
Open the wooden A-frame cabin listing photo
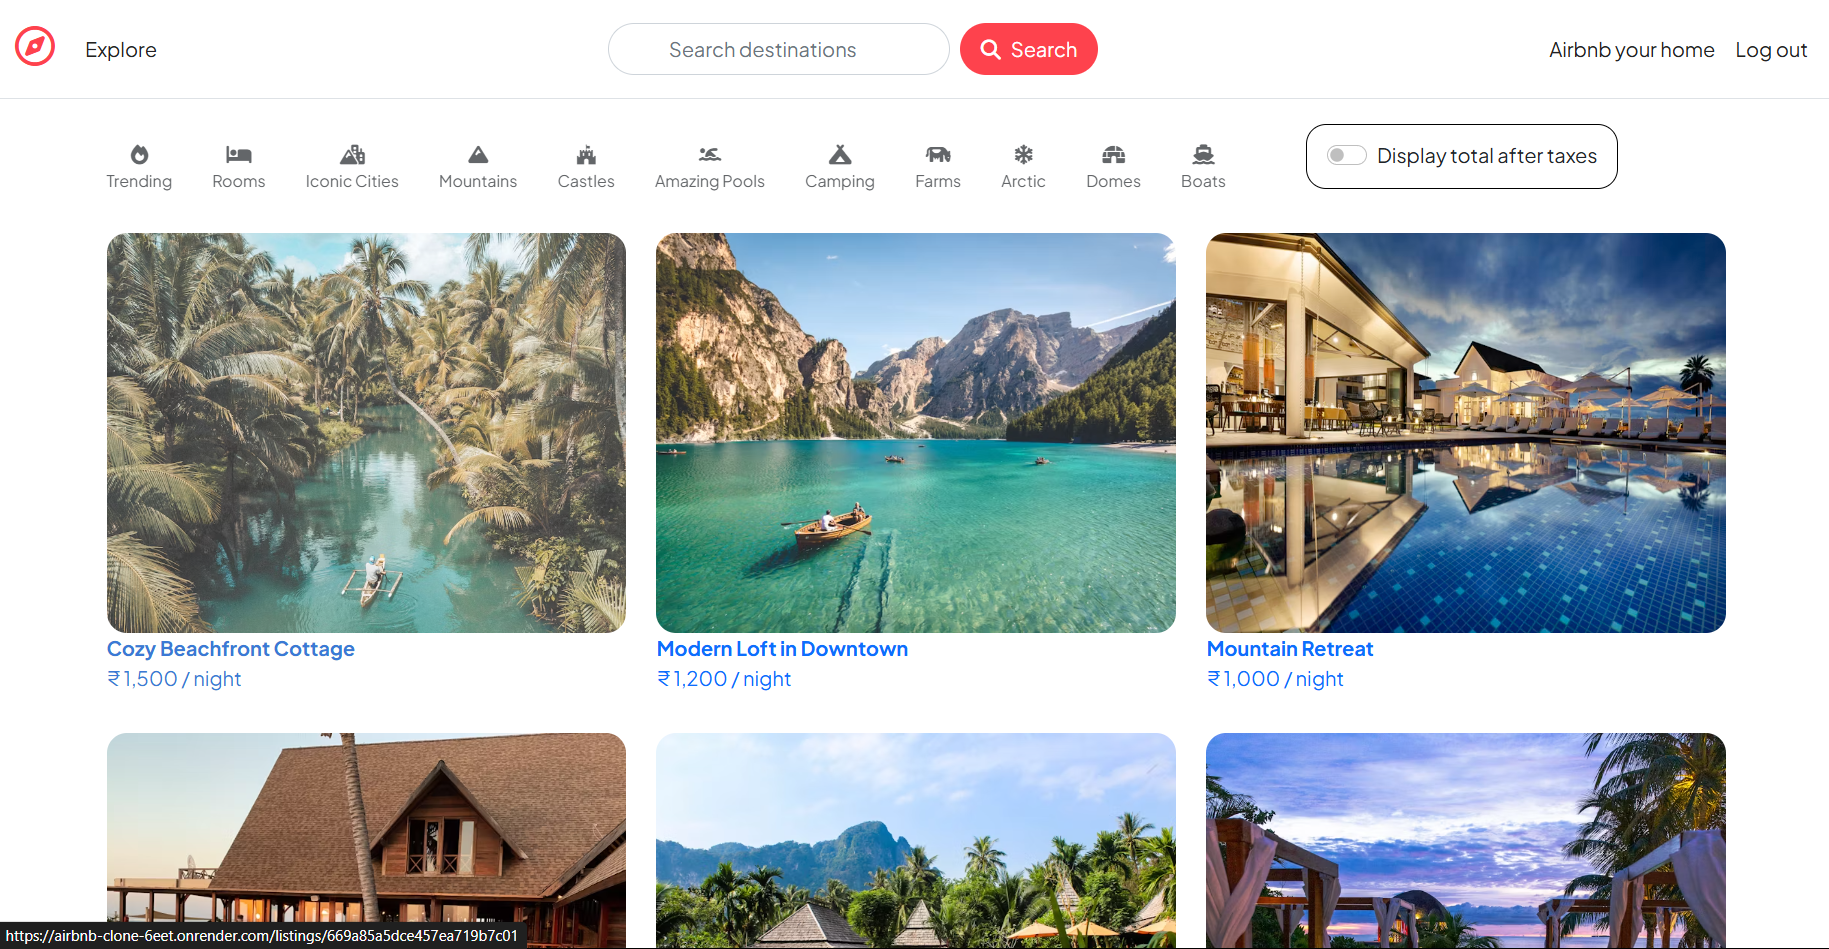[x=366, y=840]
